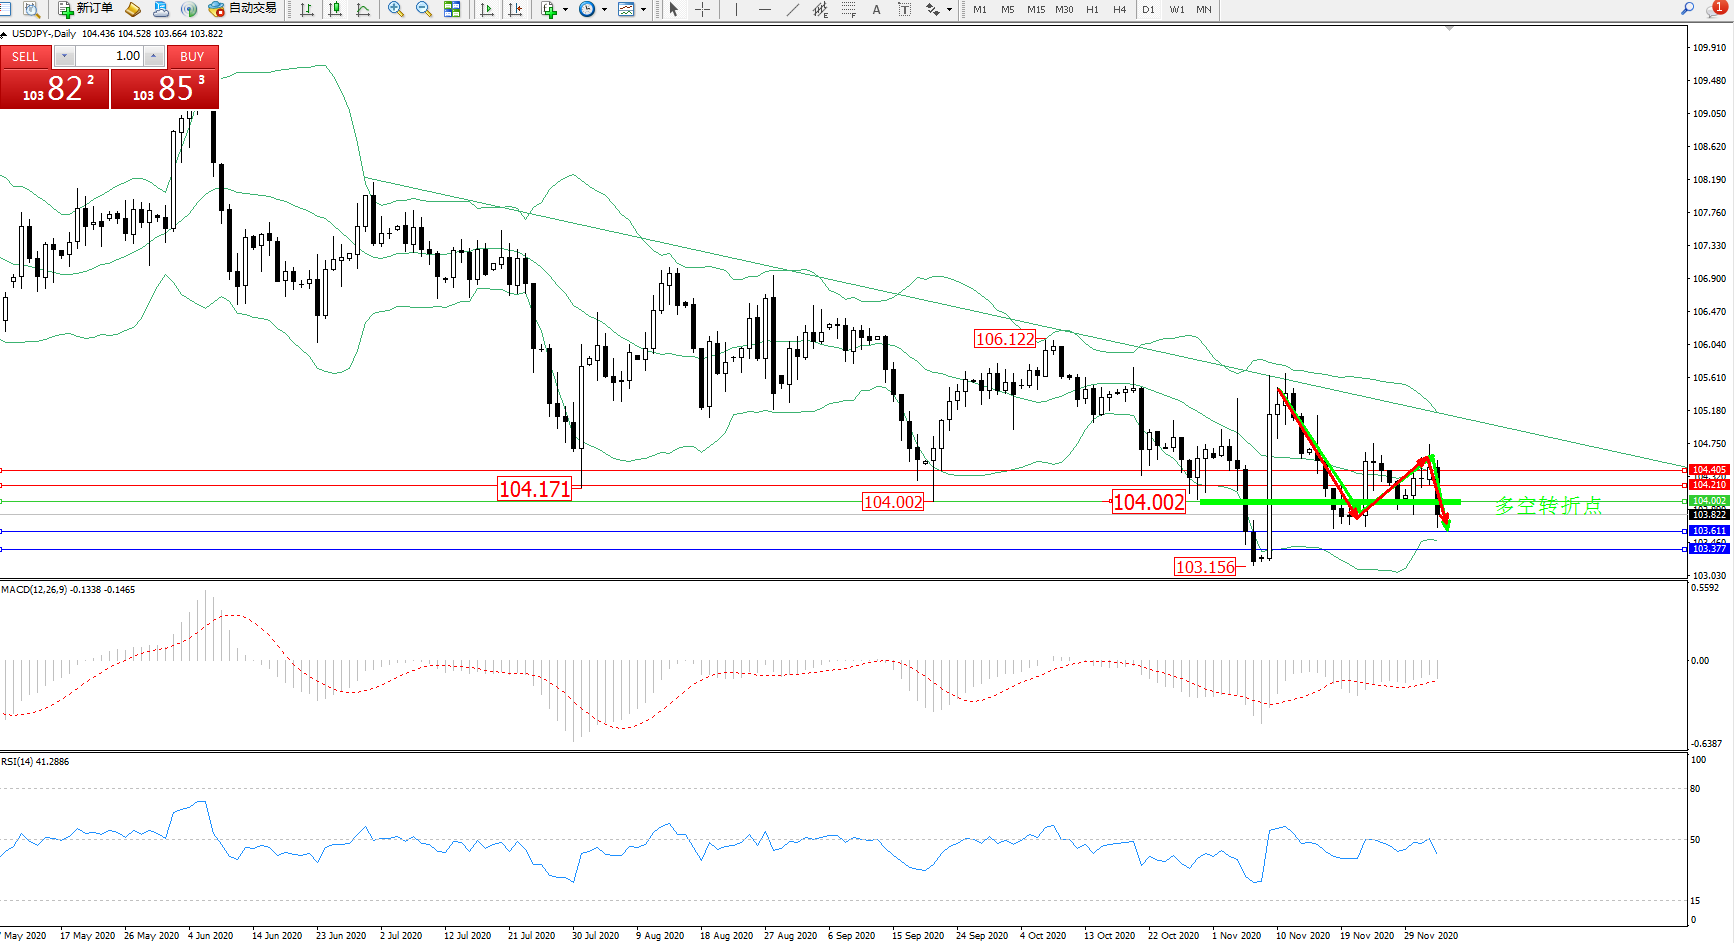This screenshot has height=943, width=1734.
Task: Click the Zoom Out magnifier icon
Action: coord(423,9)
